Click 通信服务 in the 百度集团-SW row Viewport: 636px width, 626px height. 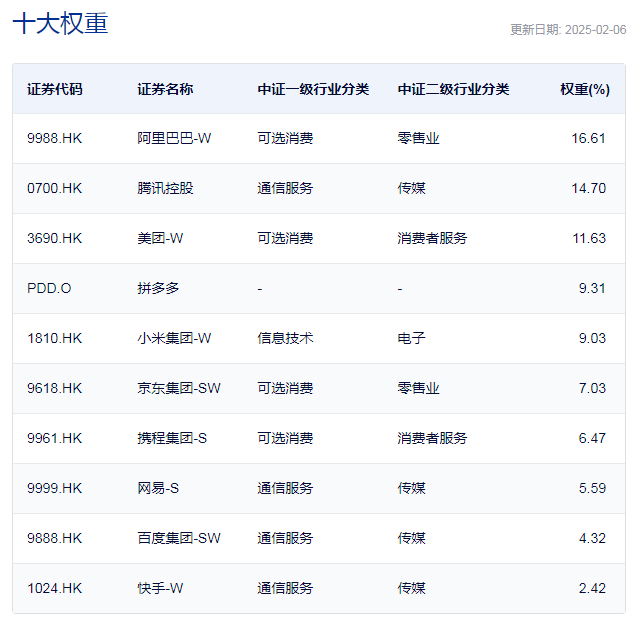pyautogui.click(x=285, y=538)
